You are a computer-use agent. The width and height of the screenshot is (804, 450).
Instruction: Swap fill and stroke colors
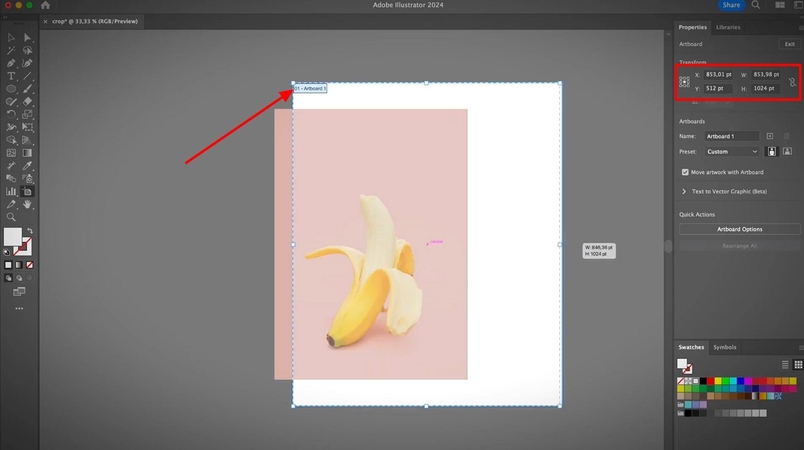pyautogui.click(x=30, y=231)
